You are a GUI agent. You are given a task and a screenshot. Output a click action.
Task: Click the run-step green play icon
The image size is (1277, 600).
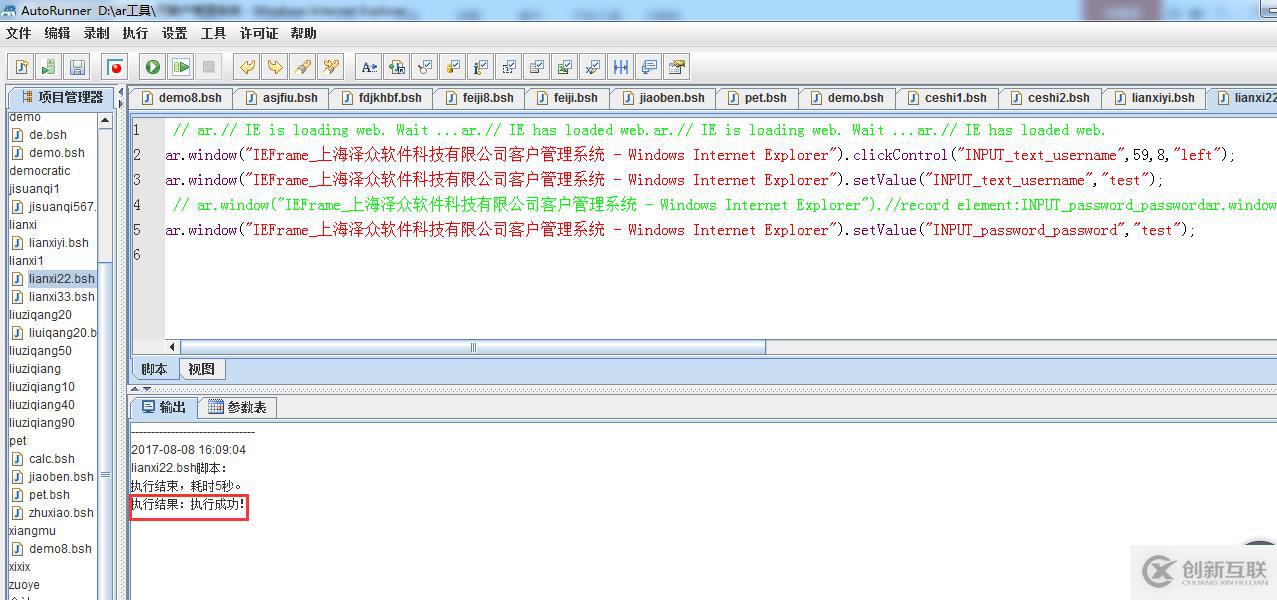click(x=180, y=67)
